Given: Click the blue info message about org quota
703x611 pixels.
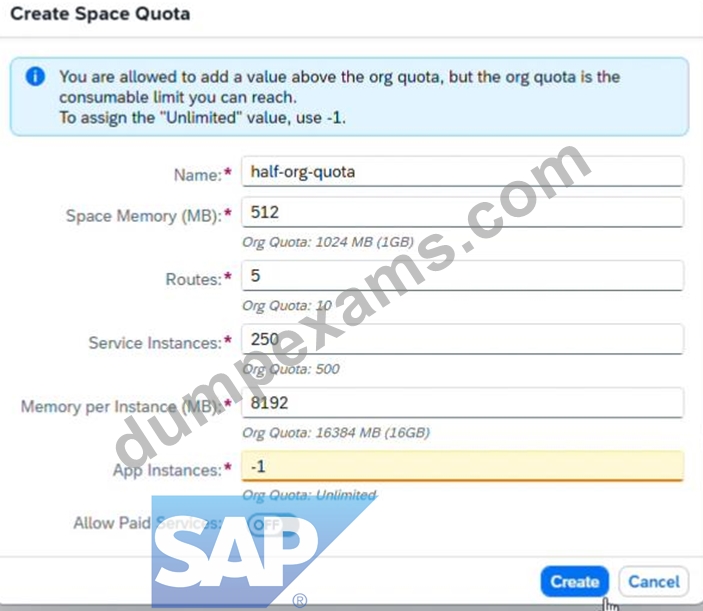Looking at the screenshot, I should [349, 96].
